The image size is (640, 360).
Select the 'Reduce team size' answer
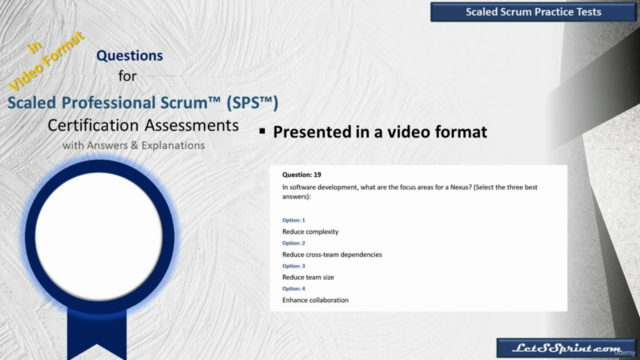pos(308,277)
